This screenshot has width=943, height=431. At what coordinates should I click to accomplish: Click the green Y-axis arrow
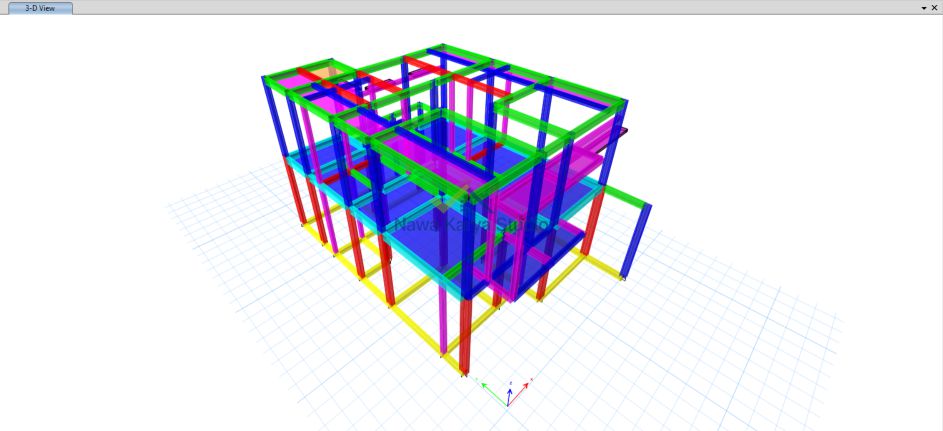click(488, 385)
